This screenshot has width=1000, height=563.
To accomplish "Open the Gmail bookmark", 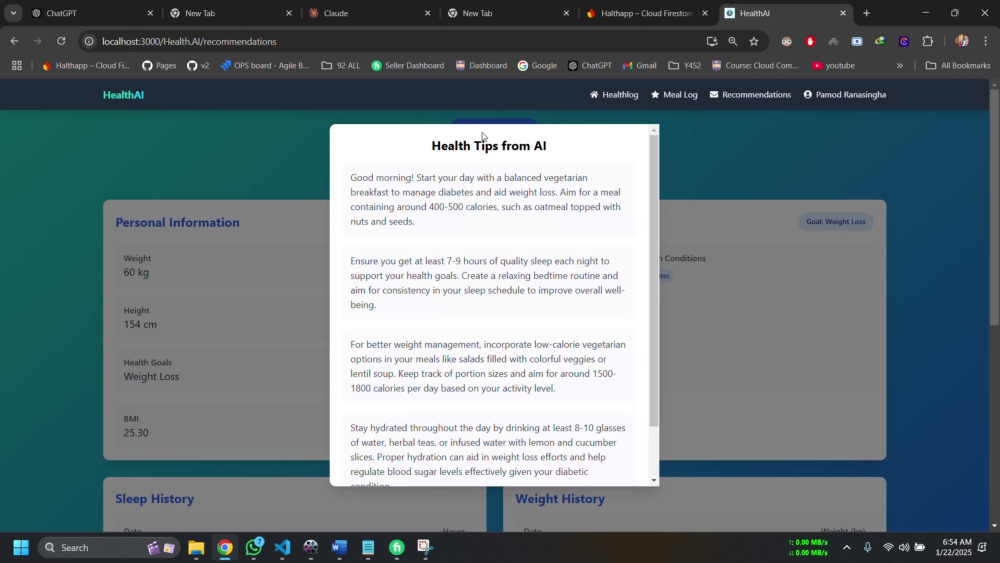I will (x=640, y=66).
